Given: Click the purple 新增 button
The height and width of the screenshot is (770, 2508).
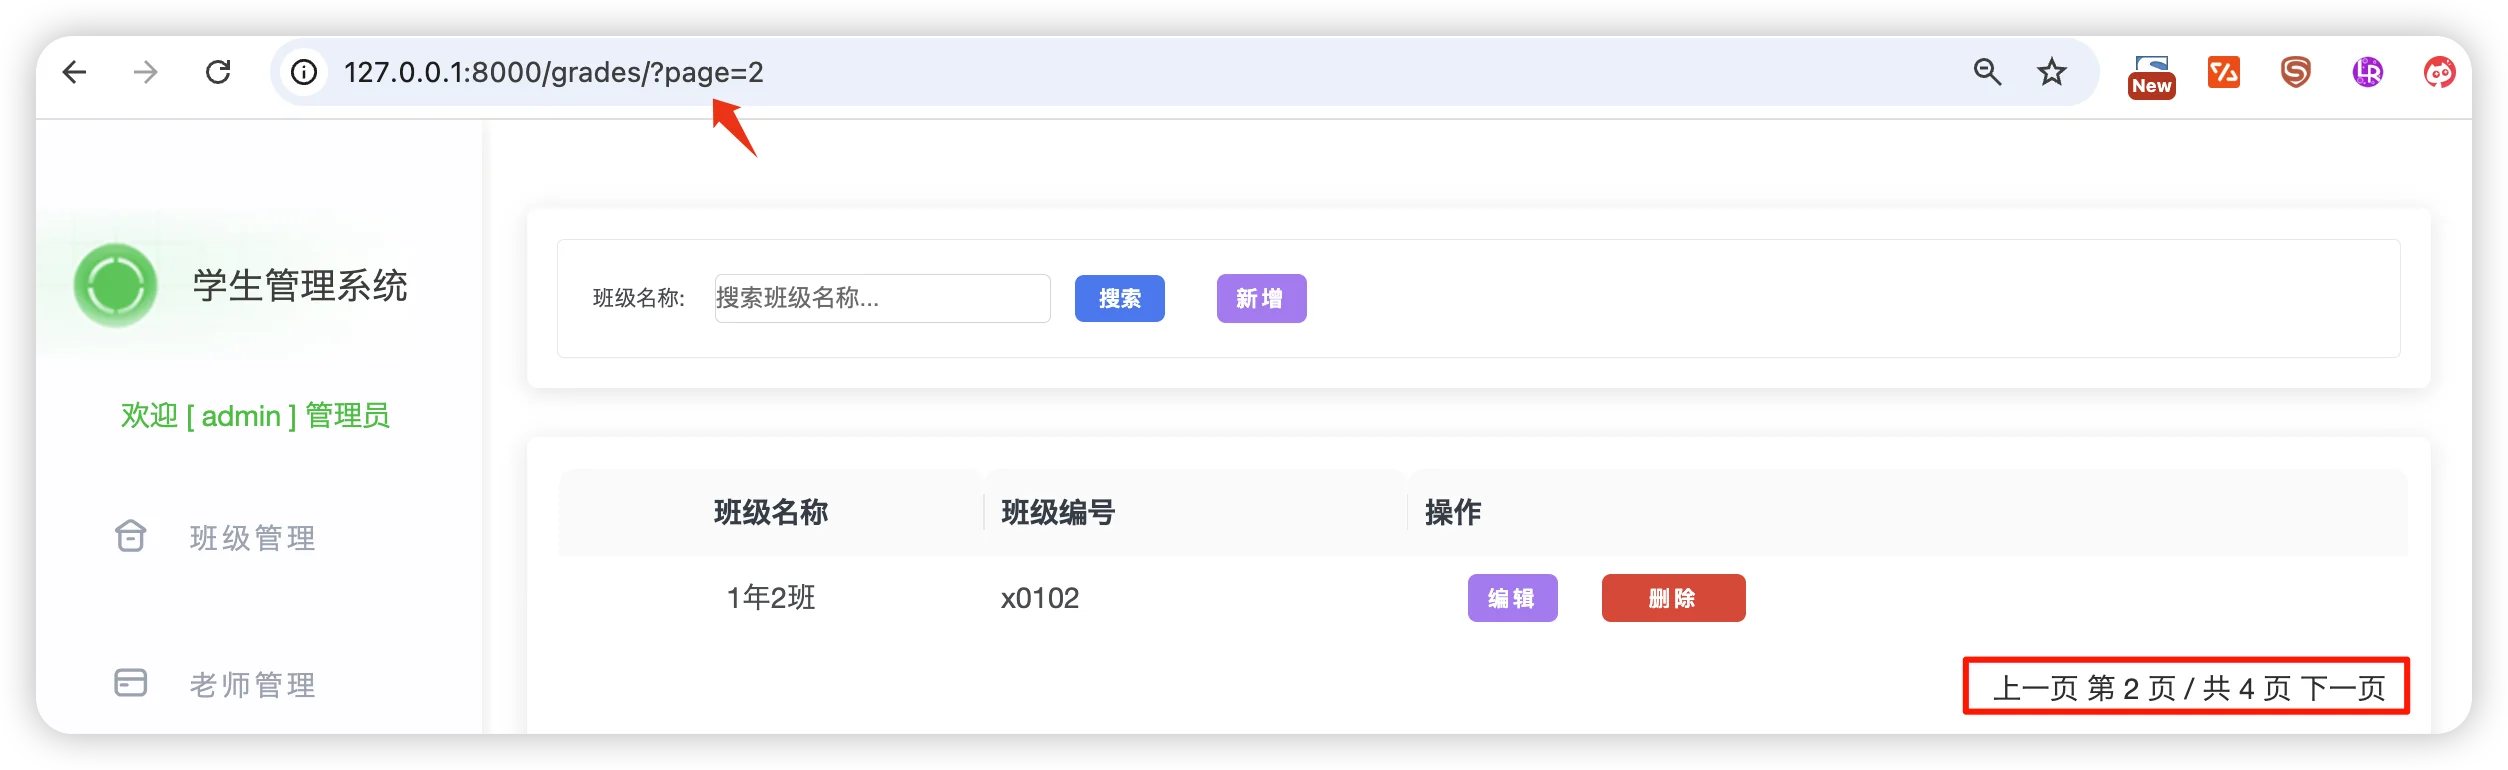Looking at the screenshot, I should [1262, 298].
